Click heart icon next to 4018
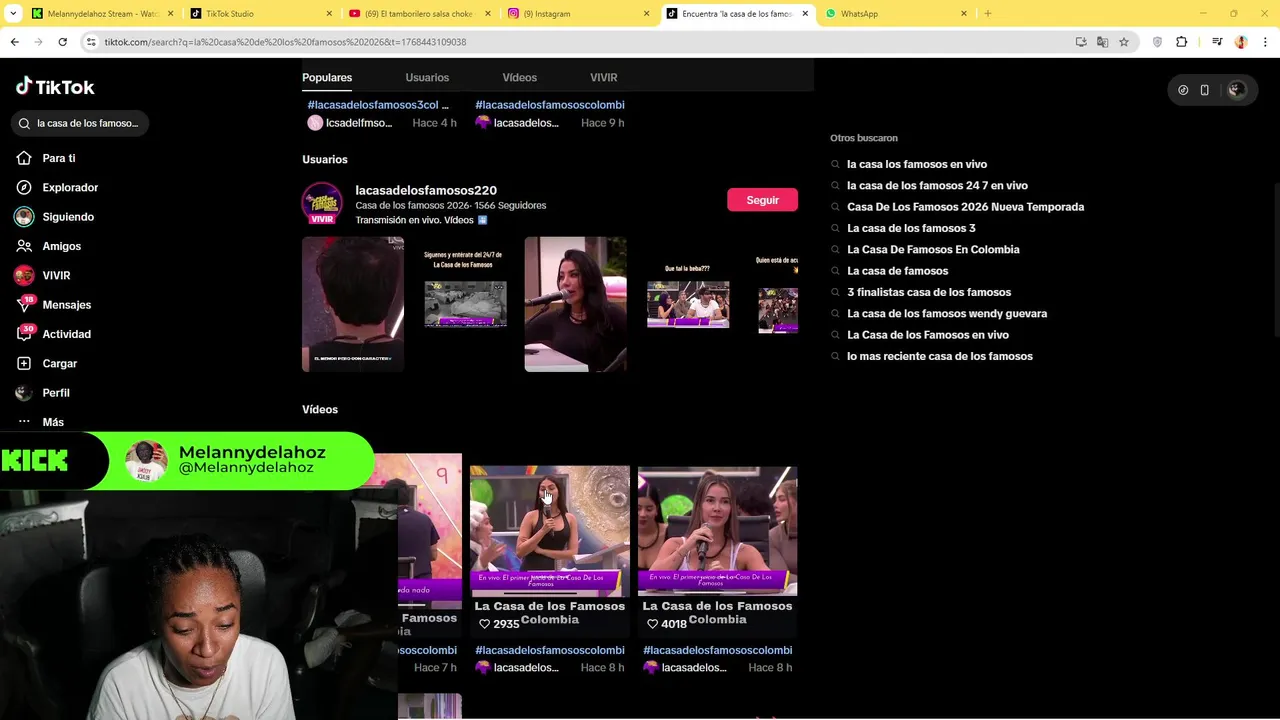 click(x=653, y=624)
